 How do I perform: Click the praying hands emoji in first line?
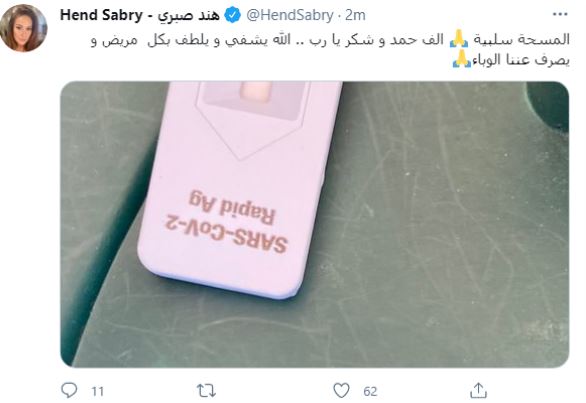click(459, 40)
